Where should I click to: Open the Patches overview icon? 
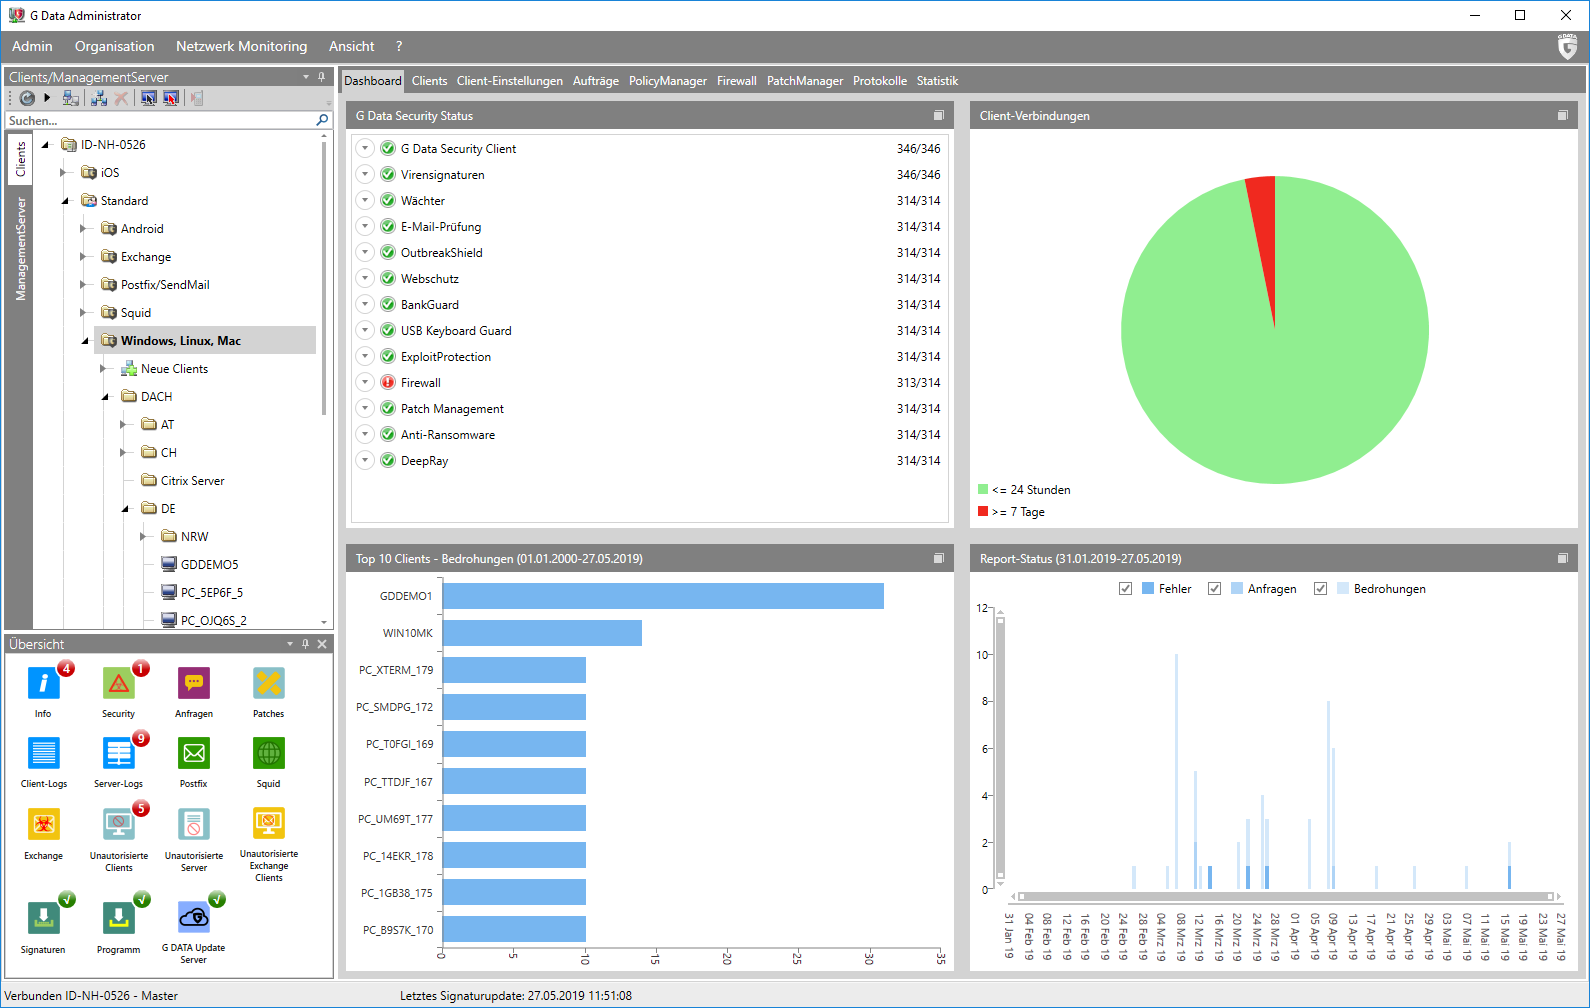(x=269, y=684)
